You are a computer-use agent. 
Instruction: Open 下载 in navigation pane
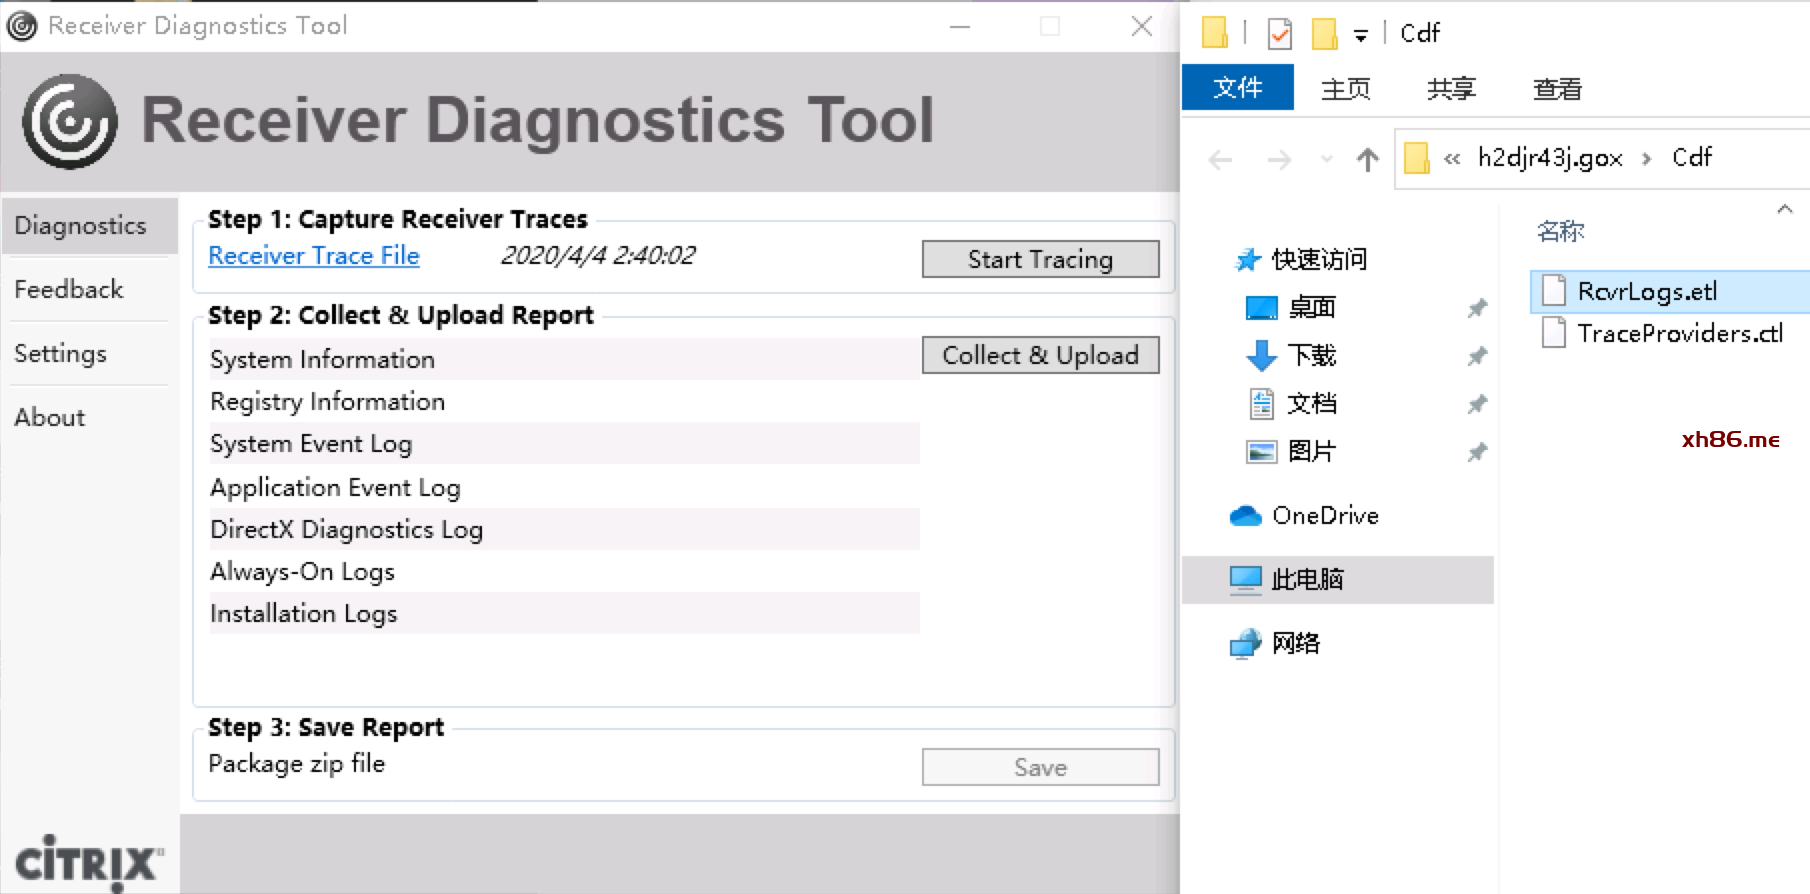tap(1312, 355)
